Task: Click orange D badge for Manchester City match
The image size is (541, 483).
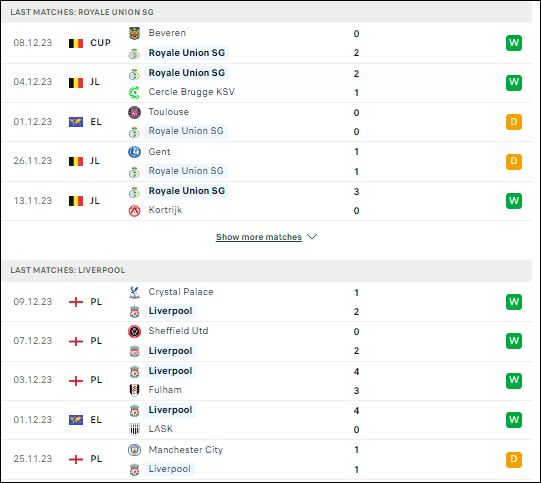Action: tap(514, 459)
